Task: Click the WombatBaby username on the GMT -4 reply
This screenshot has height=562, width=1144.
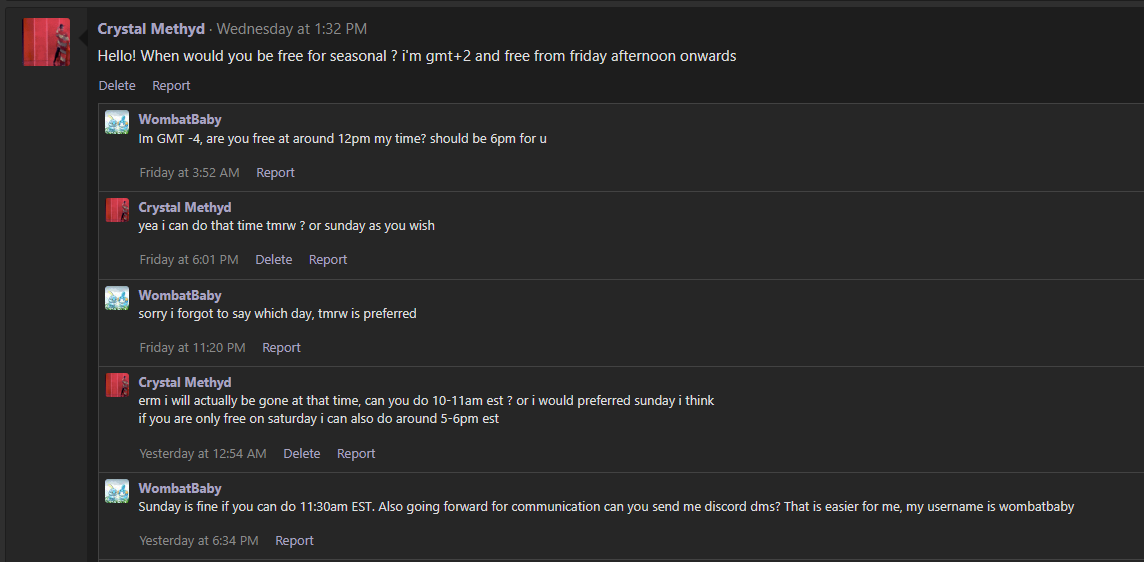Action: [180, 120]
